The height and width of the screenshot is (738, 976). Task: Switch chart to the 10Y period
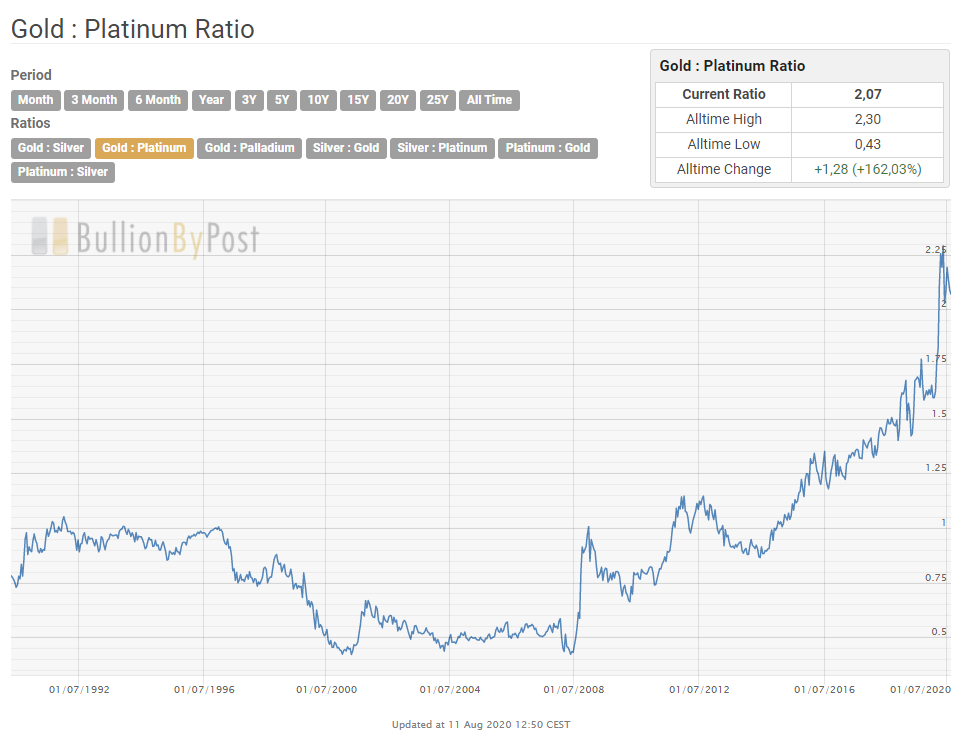[x=317, y=100]
